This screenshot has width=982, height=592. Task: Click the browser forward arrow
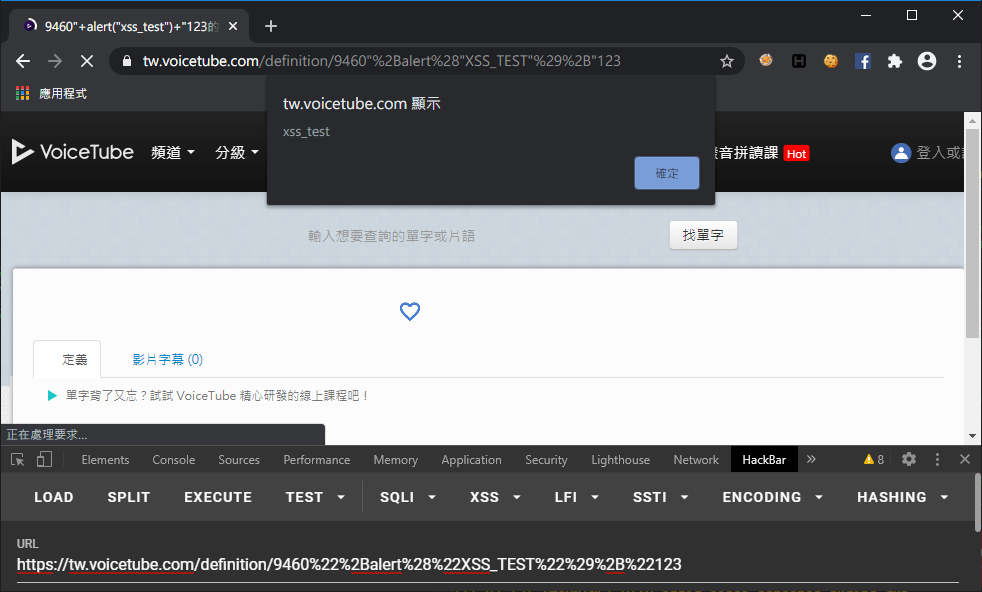pyautogui.click(x=55, y=61)
